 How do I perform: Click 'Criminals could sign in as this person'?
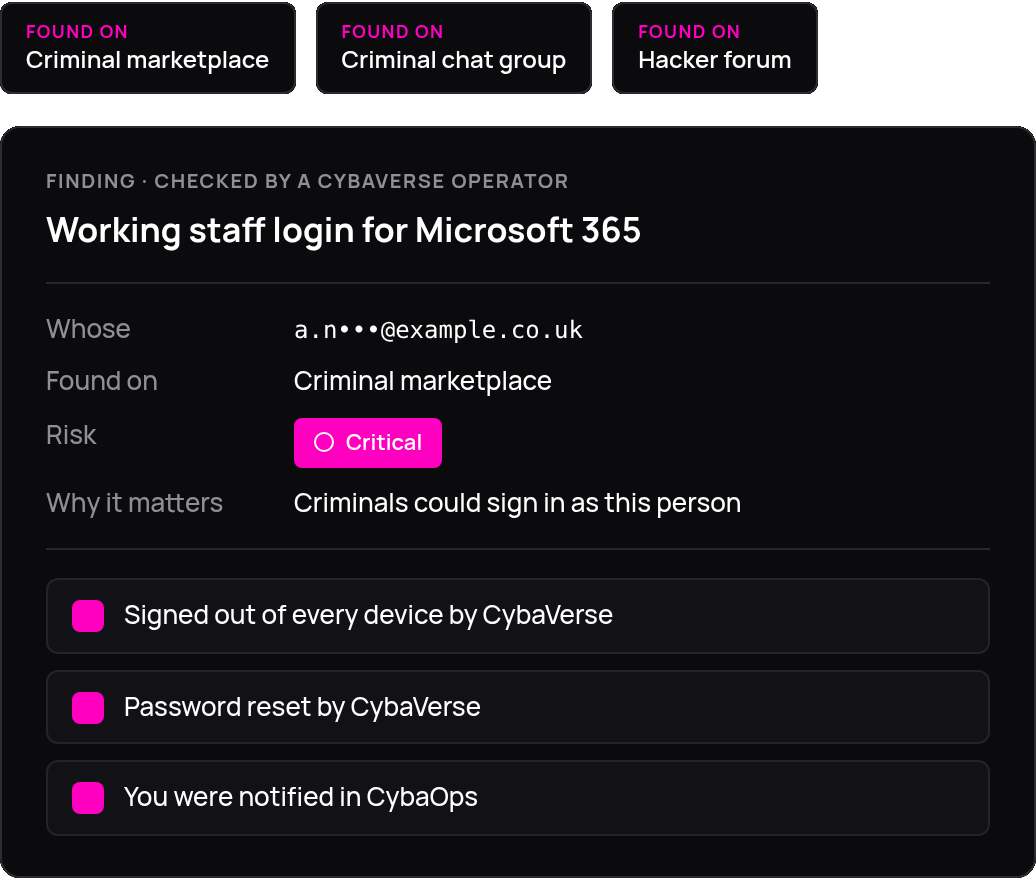click(x=517, y=503)
